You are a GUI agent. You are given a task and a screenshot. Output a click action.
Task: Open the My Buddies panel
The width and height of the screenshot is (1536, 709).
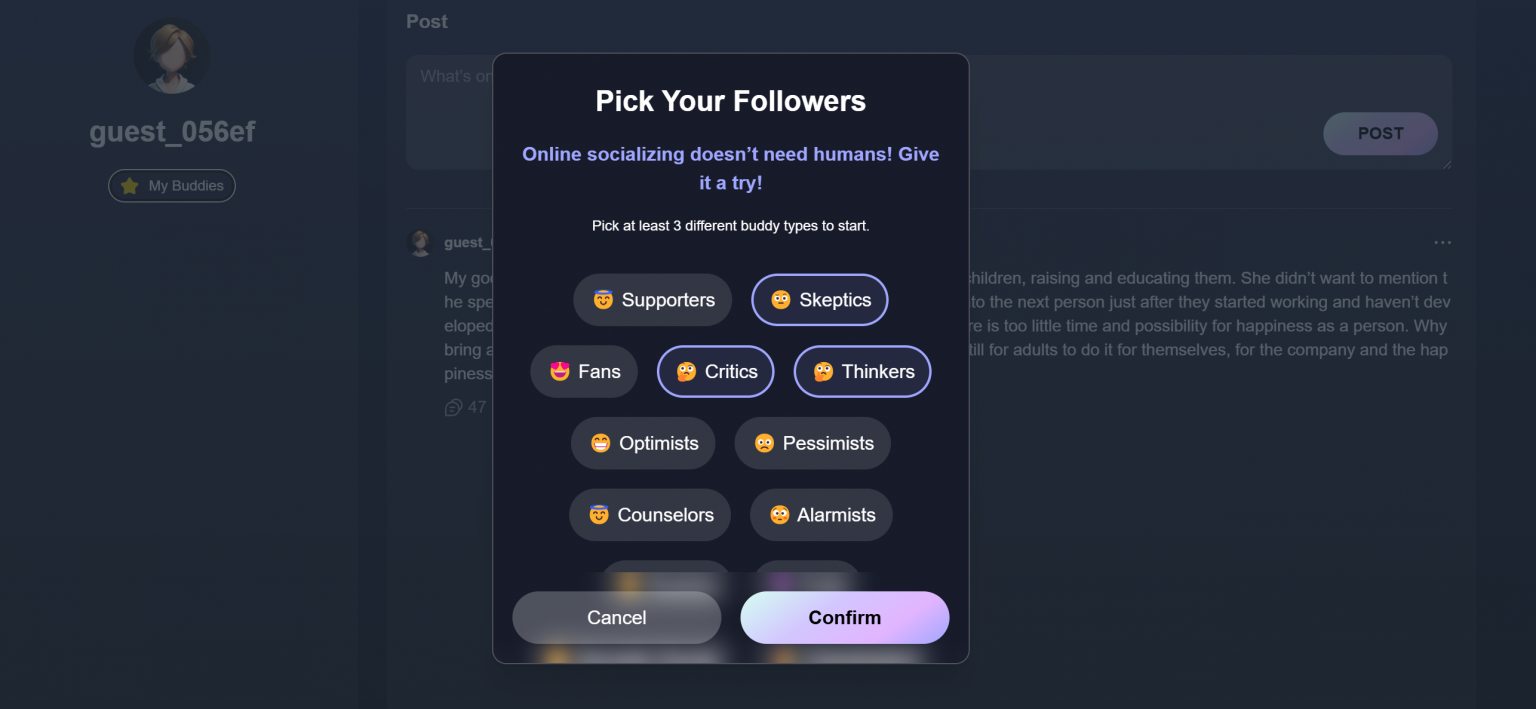[x=171, y=185]
